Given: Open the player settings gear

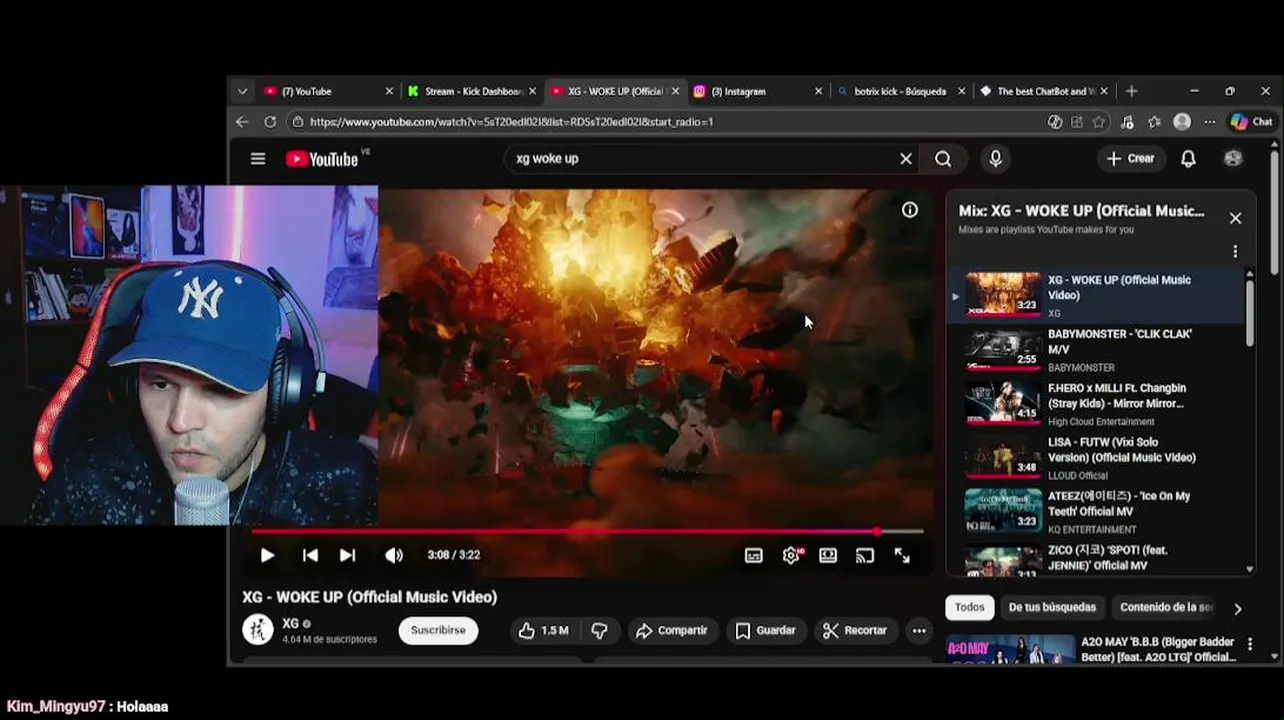Looking at the screenshot, I should tap(791, 555).
